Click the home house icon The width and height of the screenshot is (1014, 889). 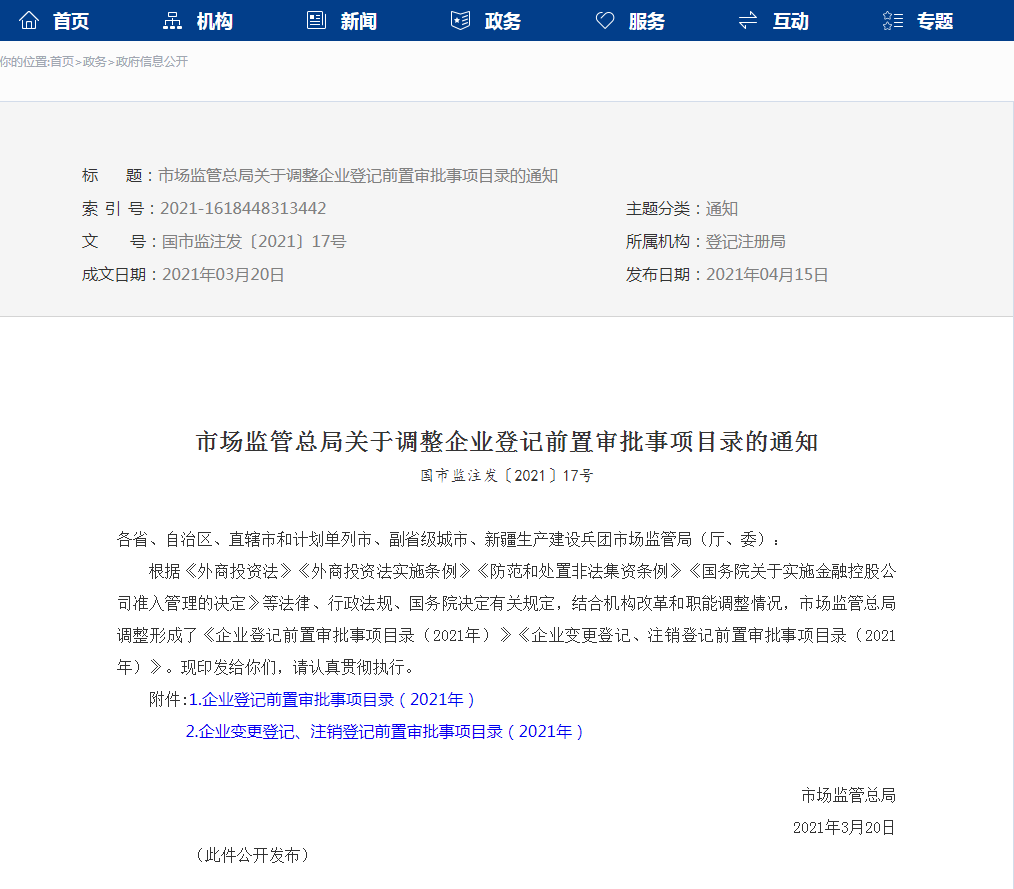[29, 21]
